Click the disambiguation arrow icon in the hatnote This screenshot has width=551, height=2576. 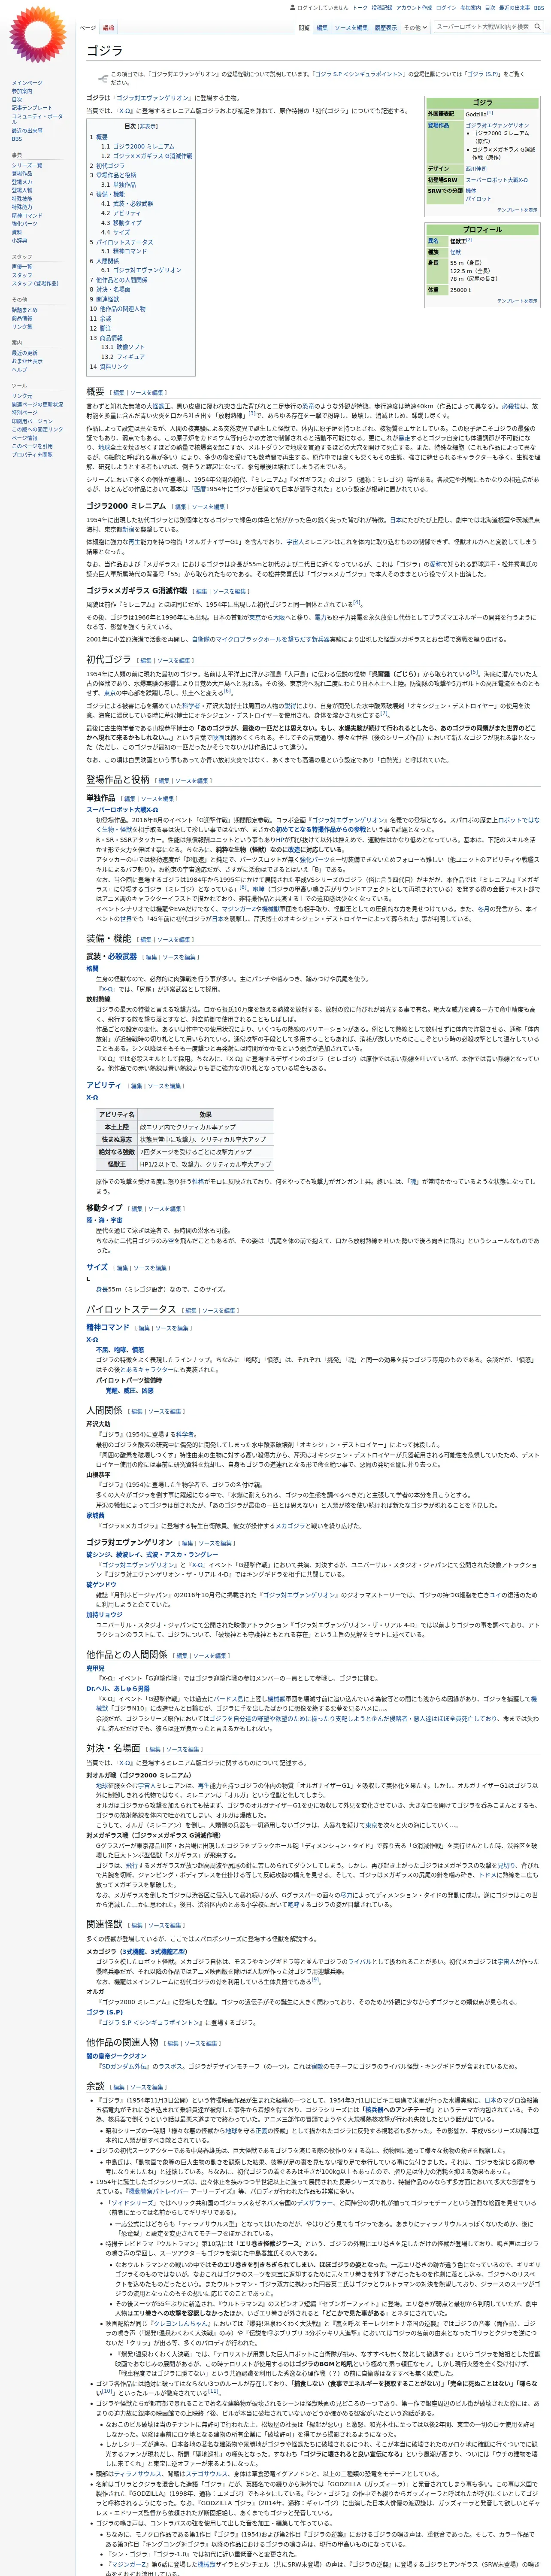[103, 78]
